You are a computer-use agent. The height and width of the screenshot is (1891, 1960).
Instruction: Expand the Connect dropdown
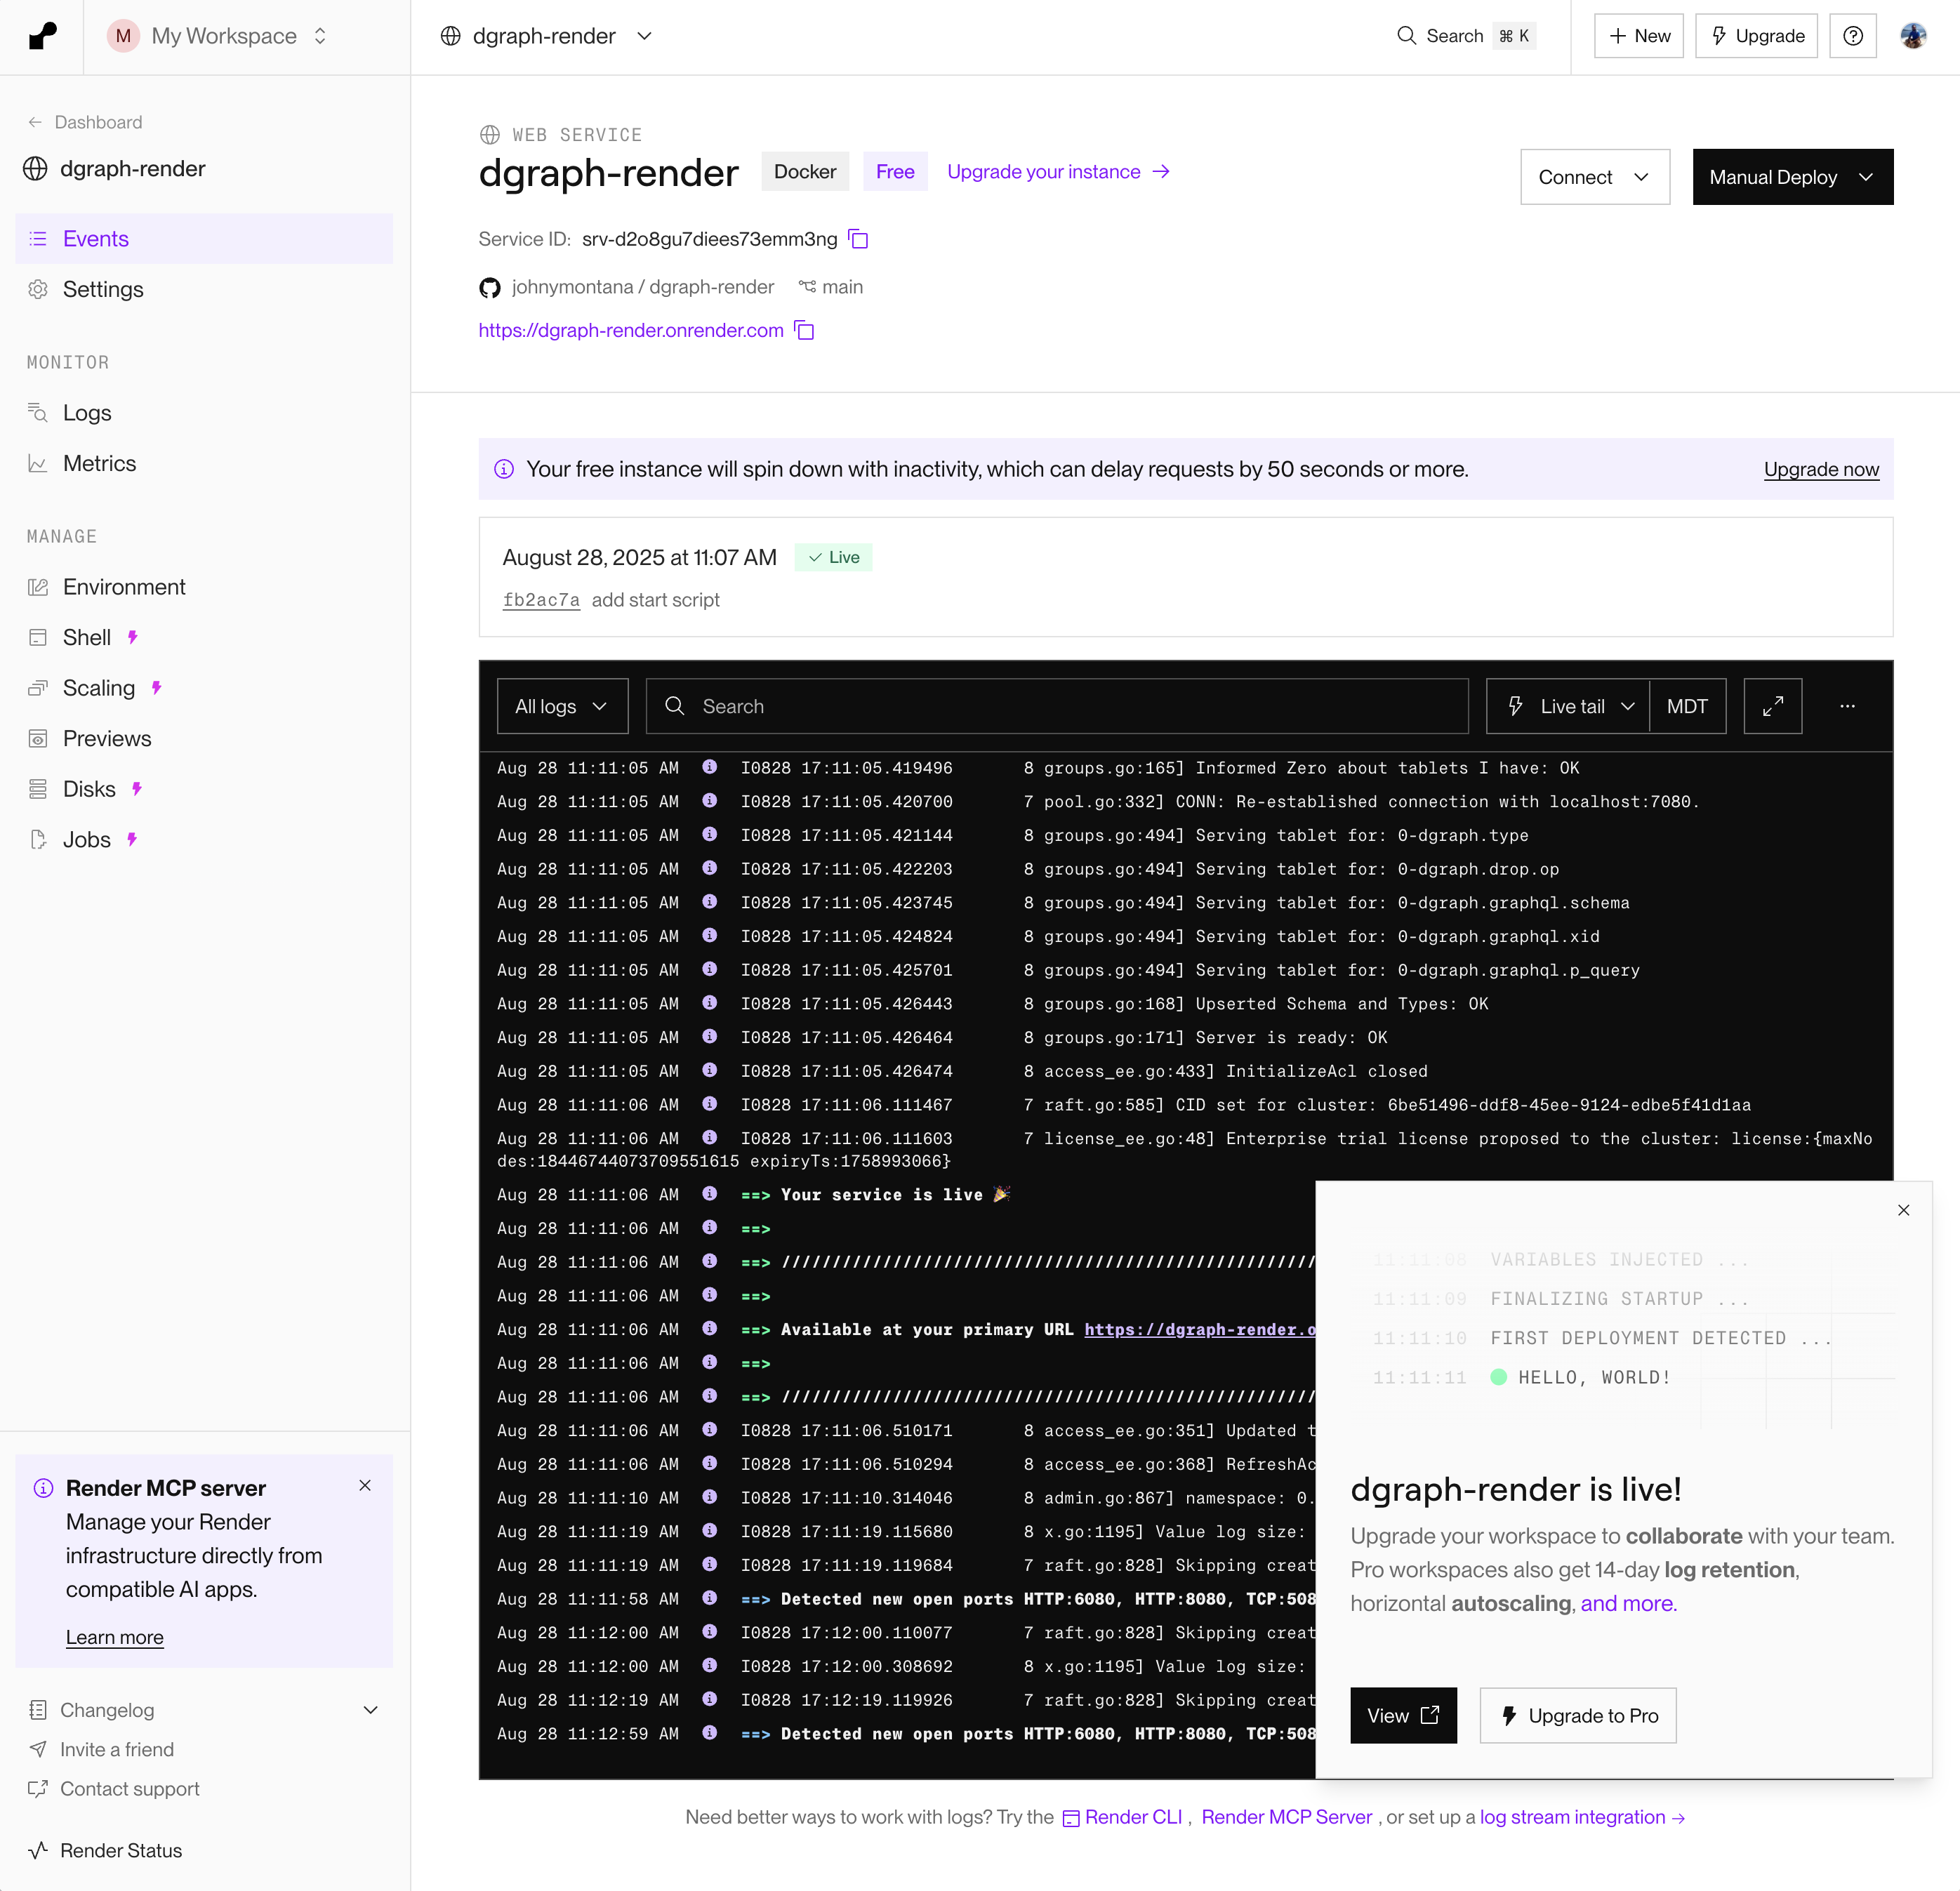(1595, 177)
